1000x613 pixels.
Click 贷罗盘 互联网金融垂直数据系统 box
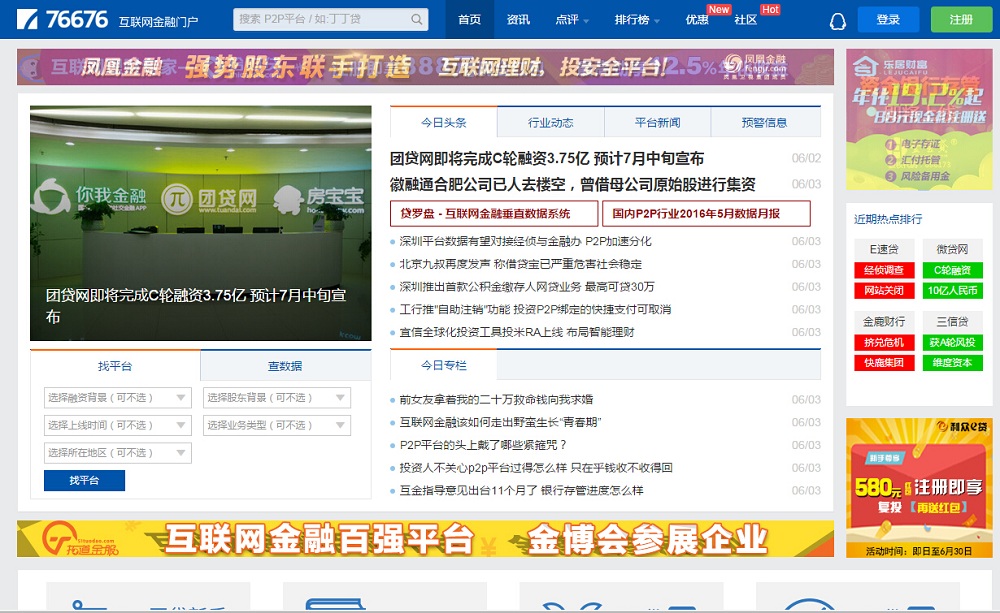(x=494, y=214)
